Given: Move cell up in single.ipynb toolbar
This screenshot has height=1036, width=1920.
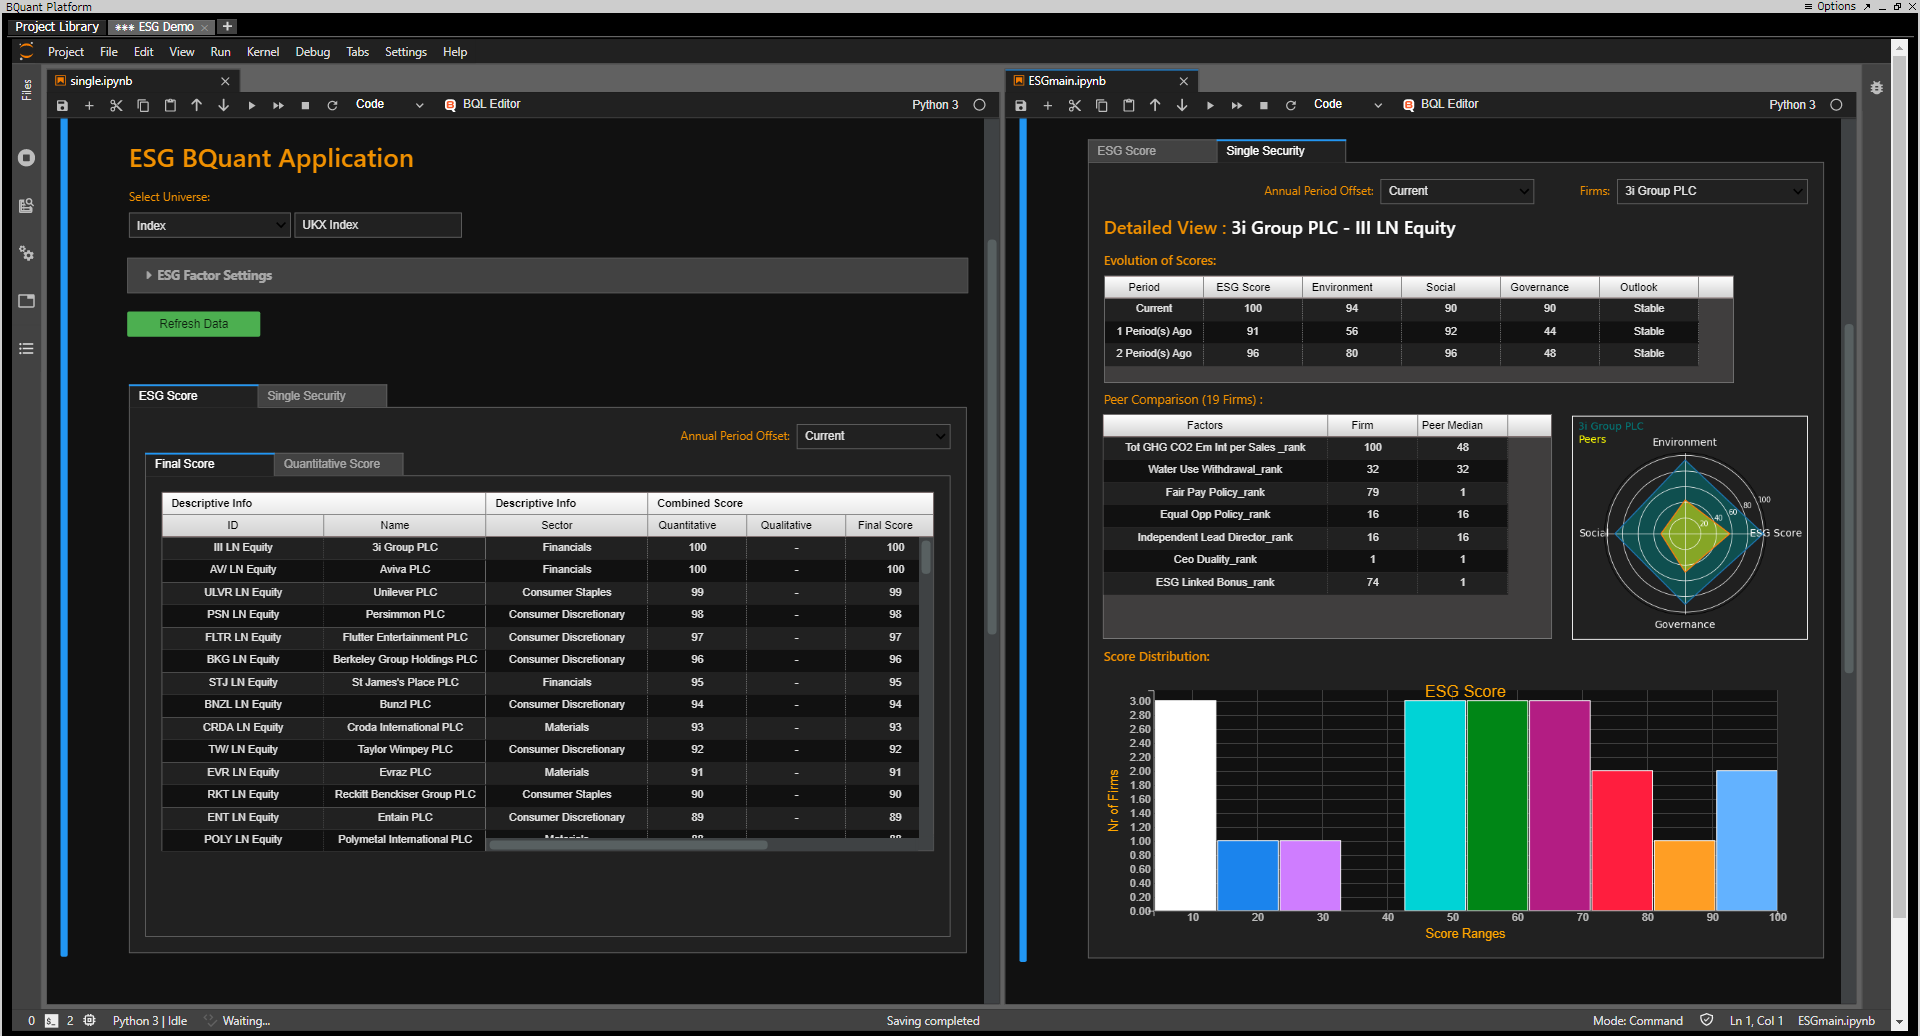Looking at the screenshot, I should [x=197, y=105].
